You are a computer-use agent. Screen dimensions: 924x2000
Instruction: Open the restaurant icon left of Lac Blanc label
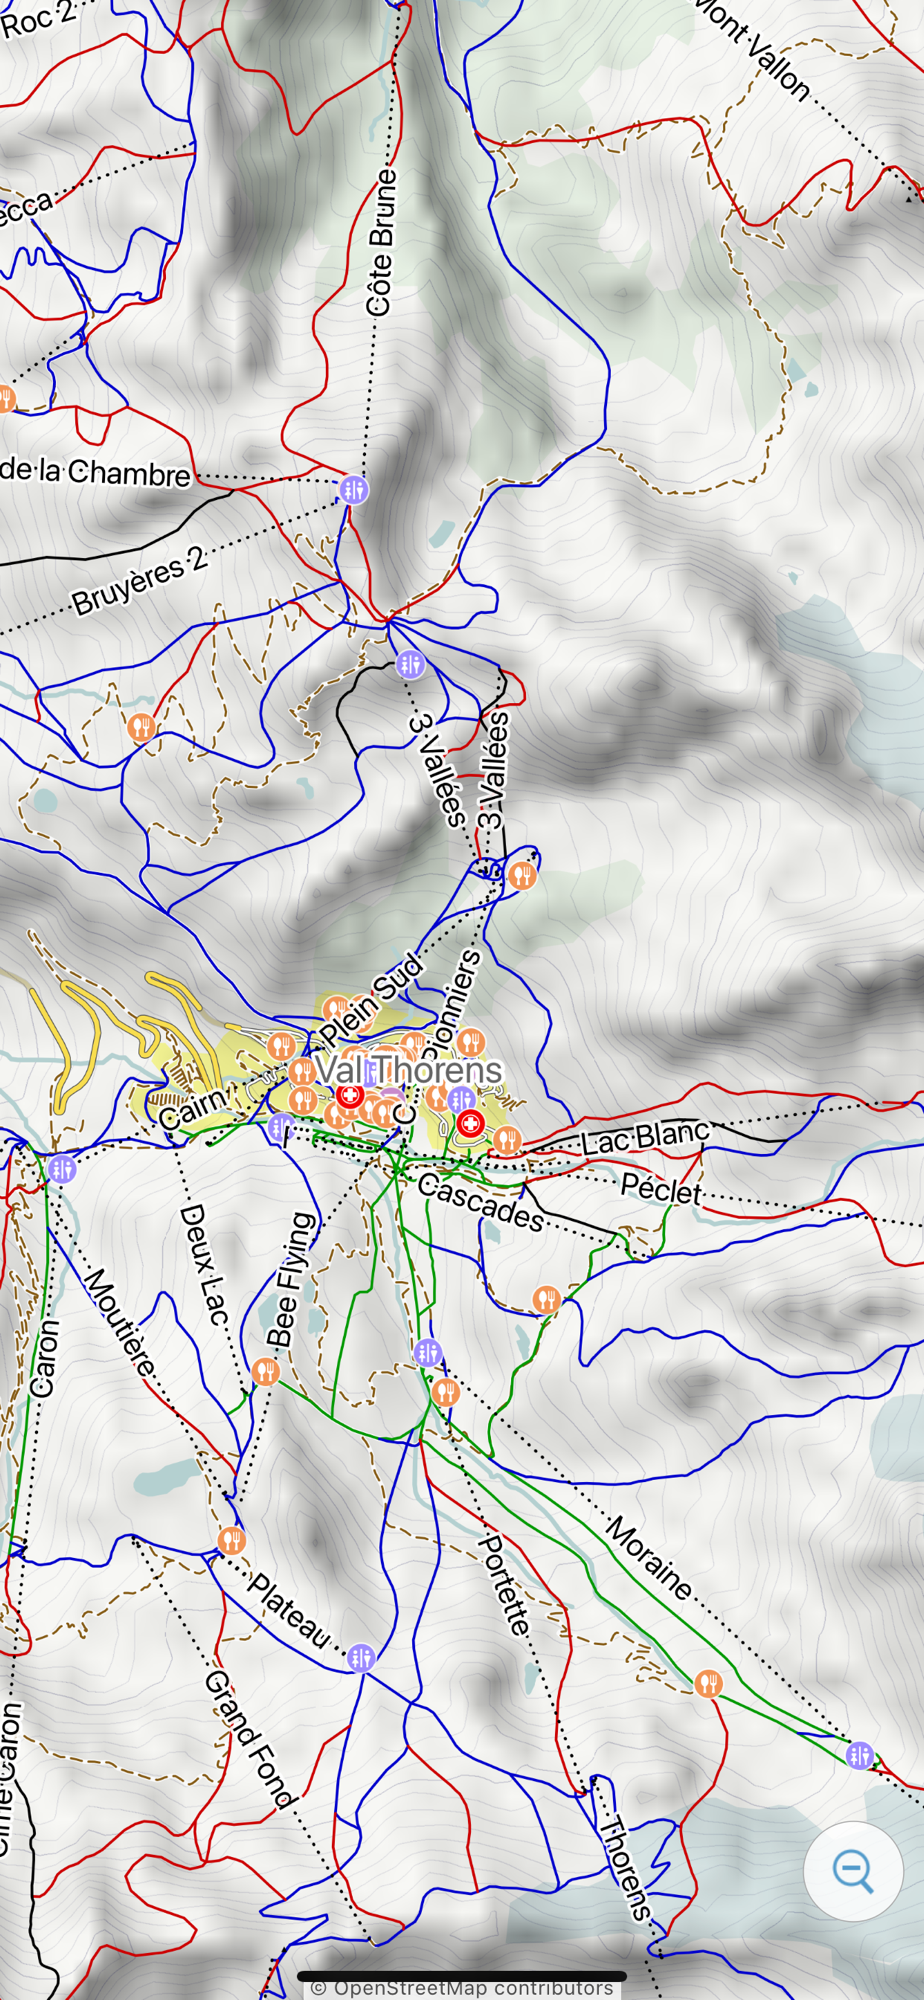pos(507,1140)
